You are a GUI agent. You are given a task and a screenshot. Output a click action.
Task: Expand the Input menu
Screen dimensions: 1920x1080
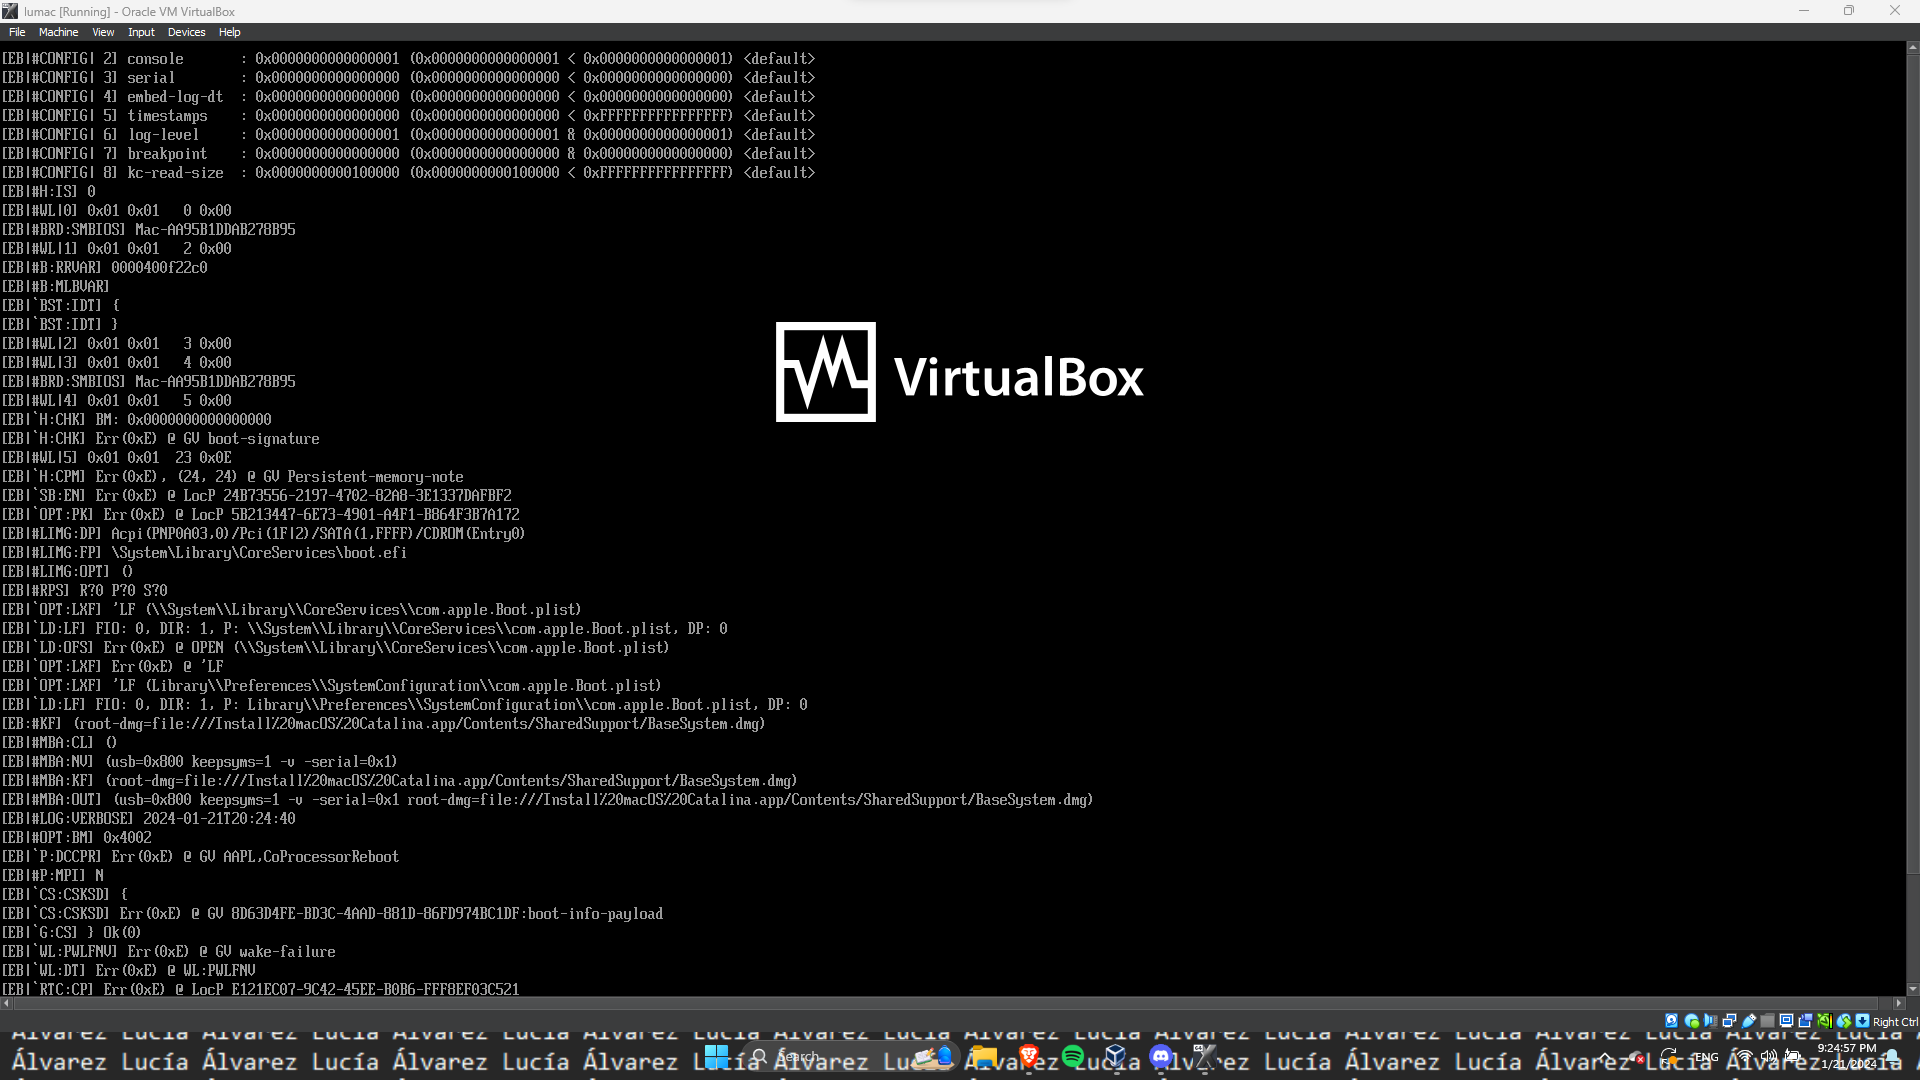pos(140,32)
